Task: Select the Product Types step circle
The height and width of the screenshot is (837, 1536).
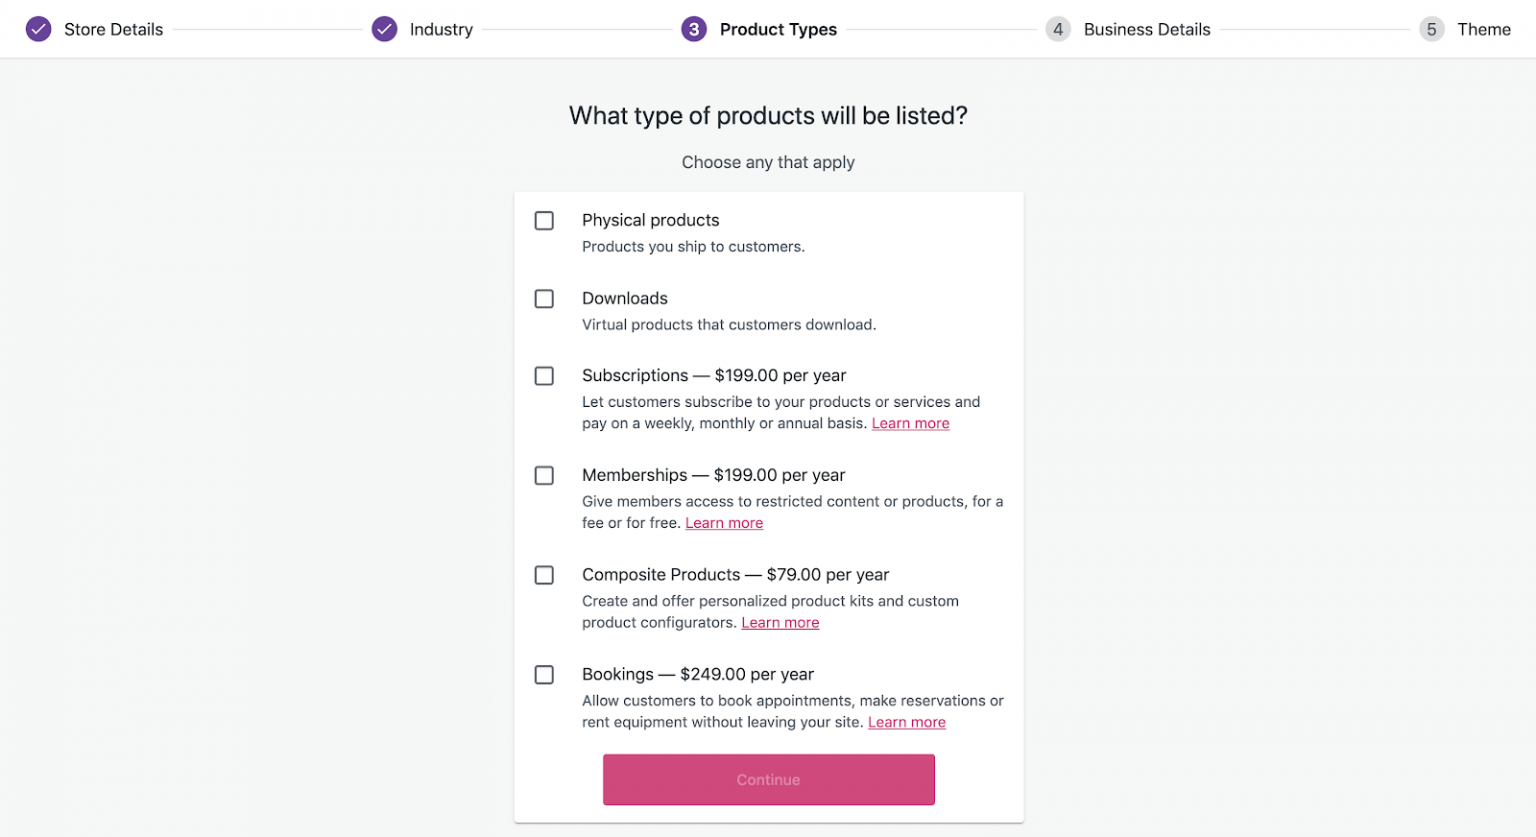Action: tap(694, 29)
